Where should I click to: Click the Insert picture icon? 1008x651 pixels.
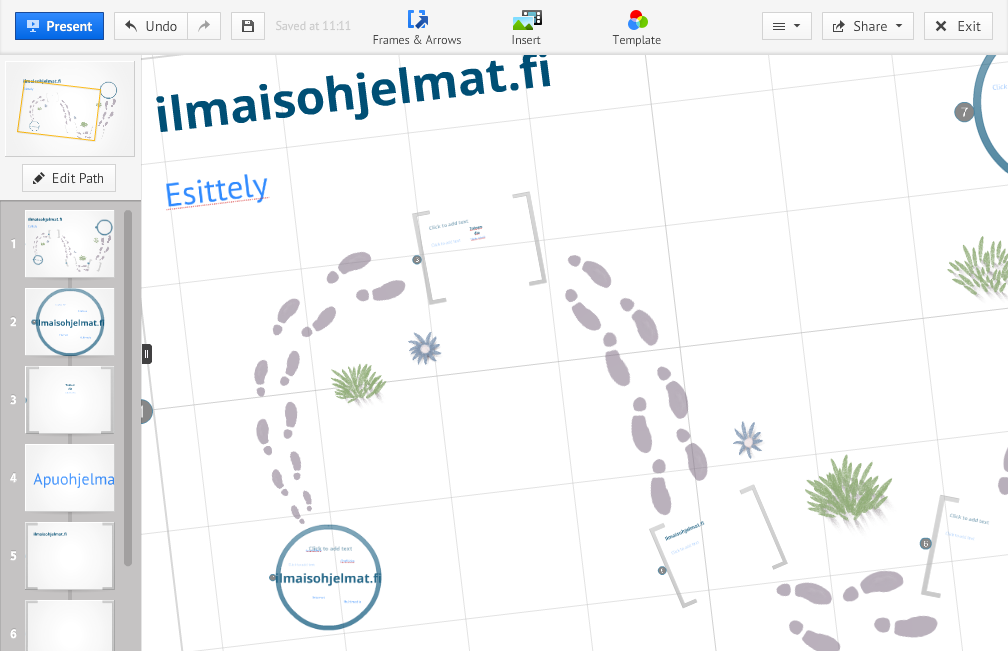[x=527, y=20]
